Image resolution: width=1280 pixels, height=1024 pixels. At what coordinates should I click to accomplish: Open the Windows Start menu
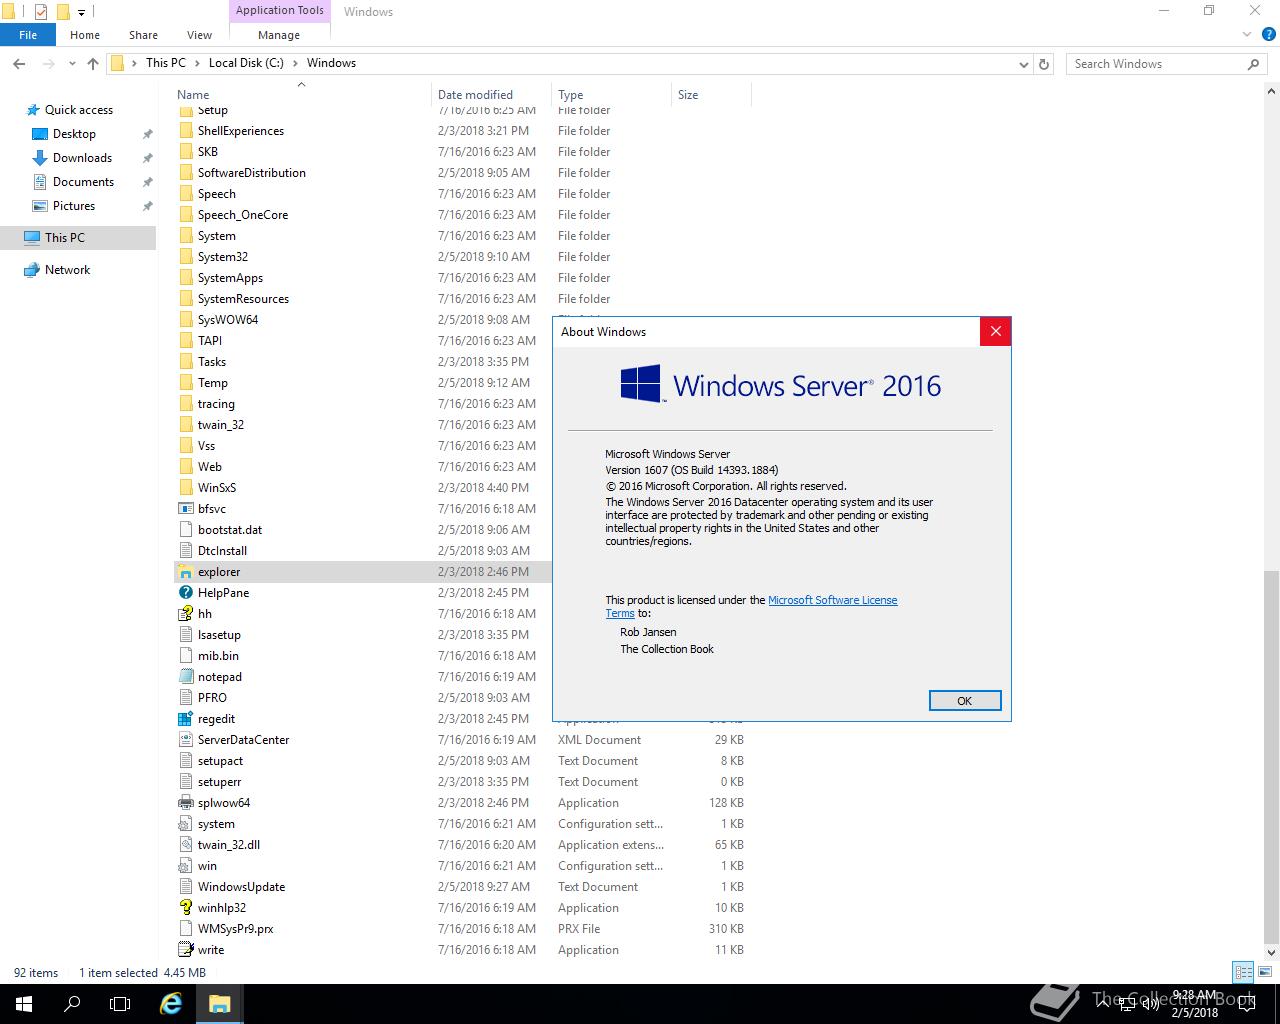[24, 1004]
